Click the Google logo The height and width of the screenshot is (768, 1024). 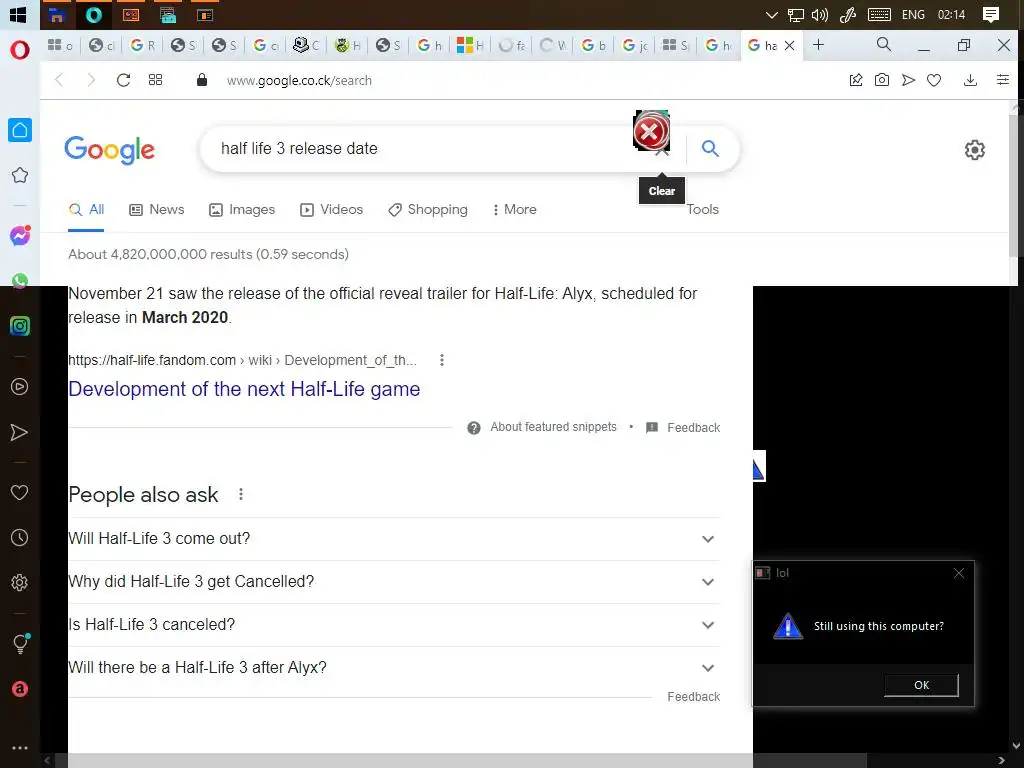click(109, 150)
